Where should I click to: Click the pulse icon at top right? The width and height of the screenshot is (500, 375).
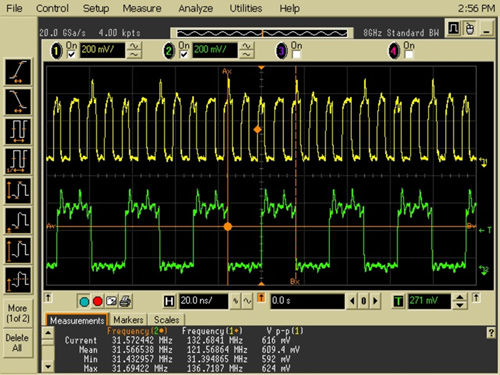point(453,28)
